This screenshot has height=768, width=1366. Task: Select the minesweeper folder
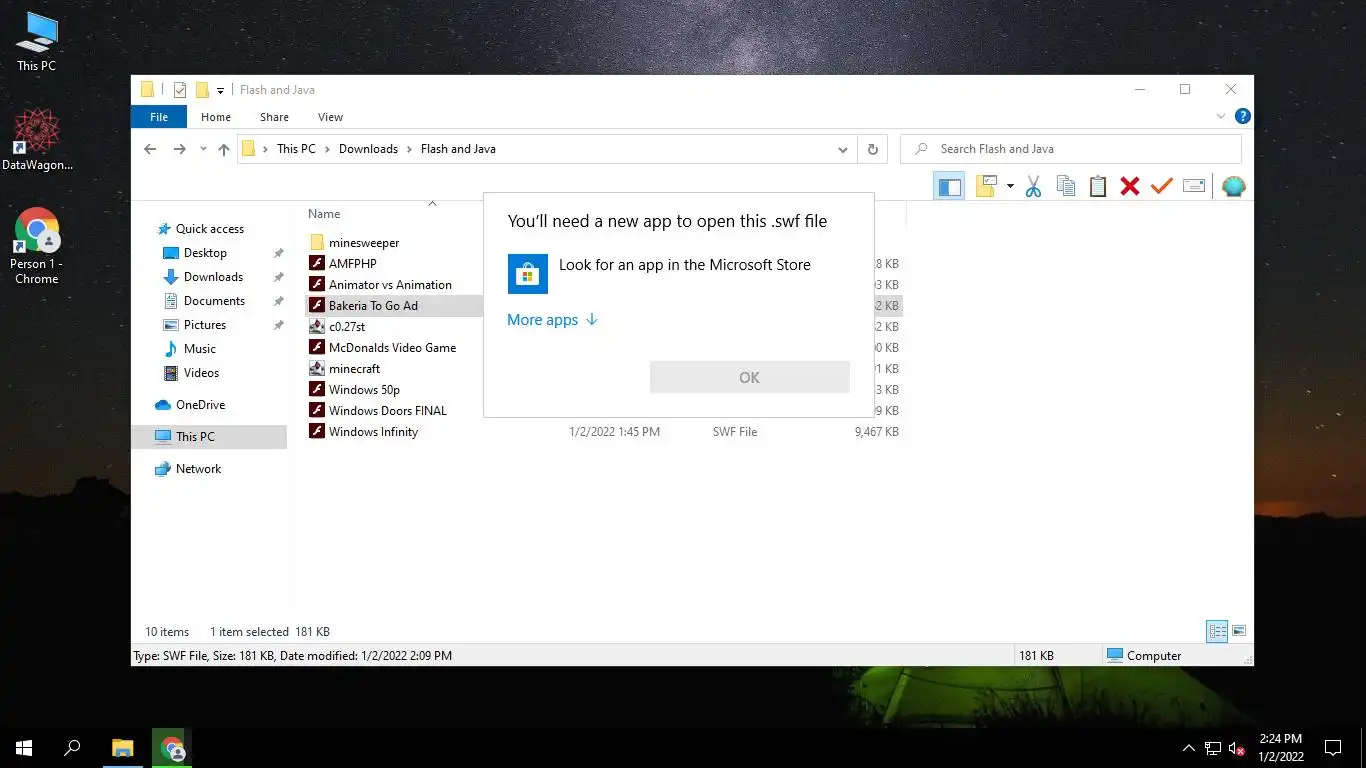coord(364,243)
